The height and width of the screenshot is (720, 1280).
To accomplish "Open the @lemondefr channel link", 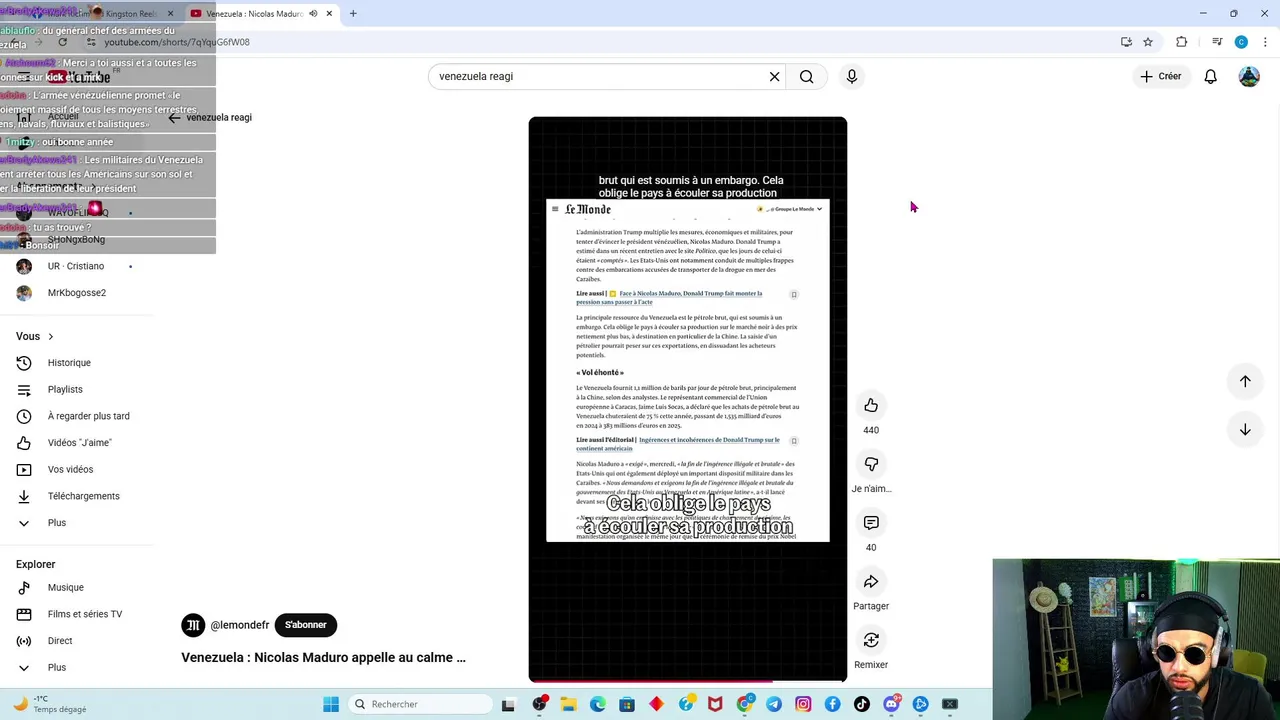I will pos(240,625).
